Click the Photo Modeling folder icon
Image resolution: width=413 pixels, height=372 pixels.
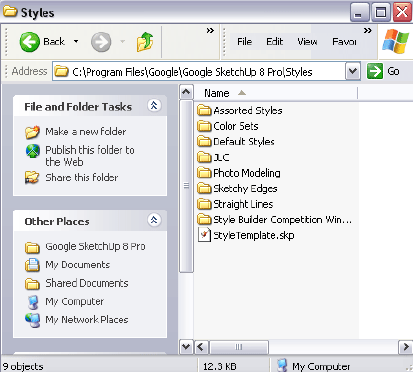pos(204,172)
